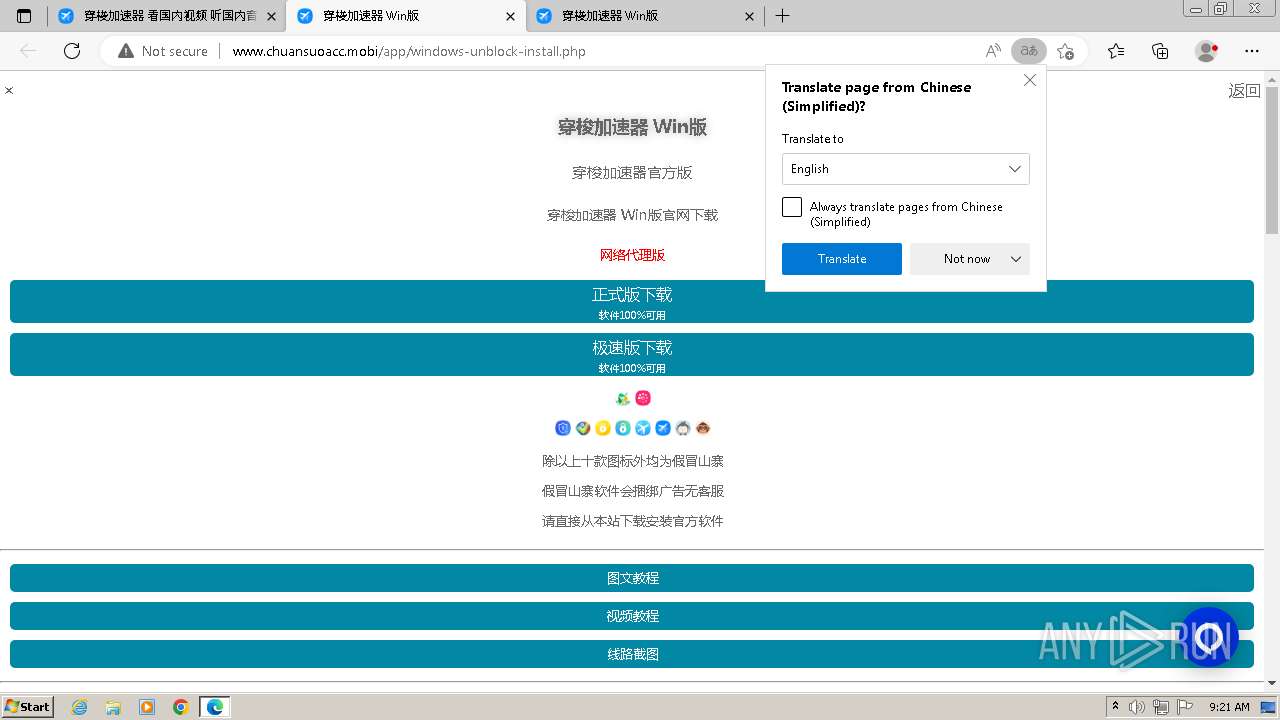Click the gray penguin app icon
Screen dimensions: 1280x720
click(683, 428)
